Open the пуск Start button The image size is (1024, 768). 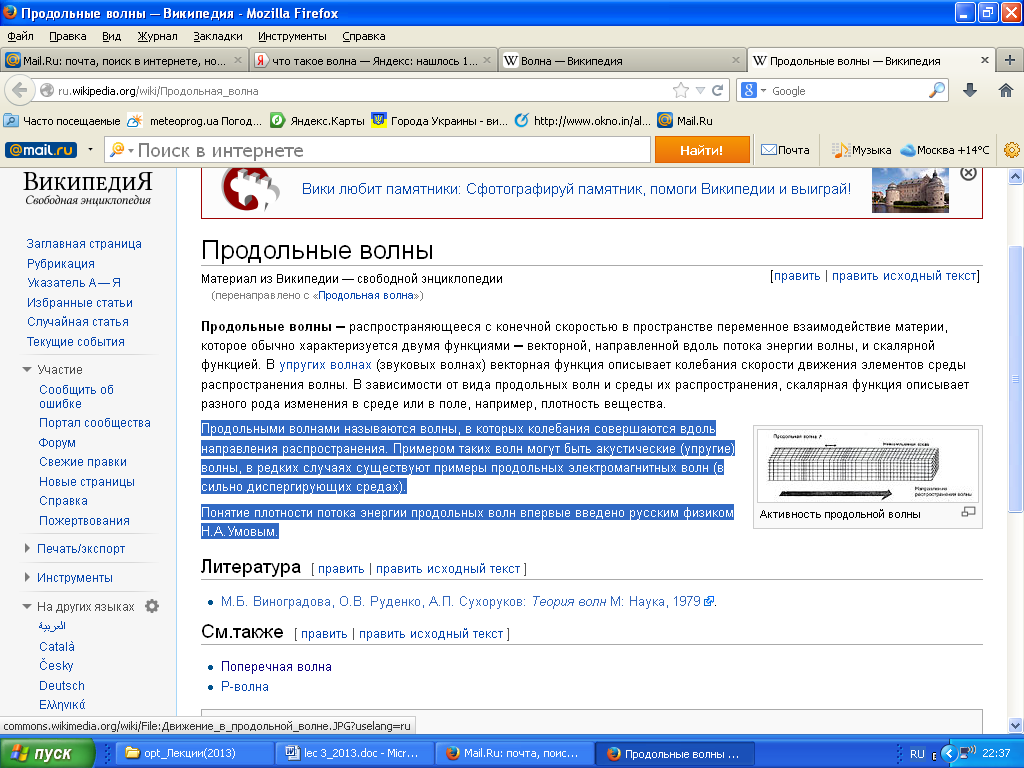pyautogui.click(x=48, y=754)
